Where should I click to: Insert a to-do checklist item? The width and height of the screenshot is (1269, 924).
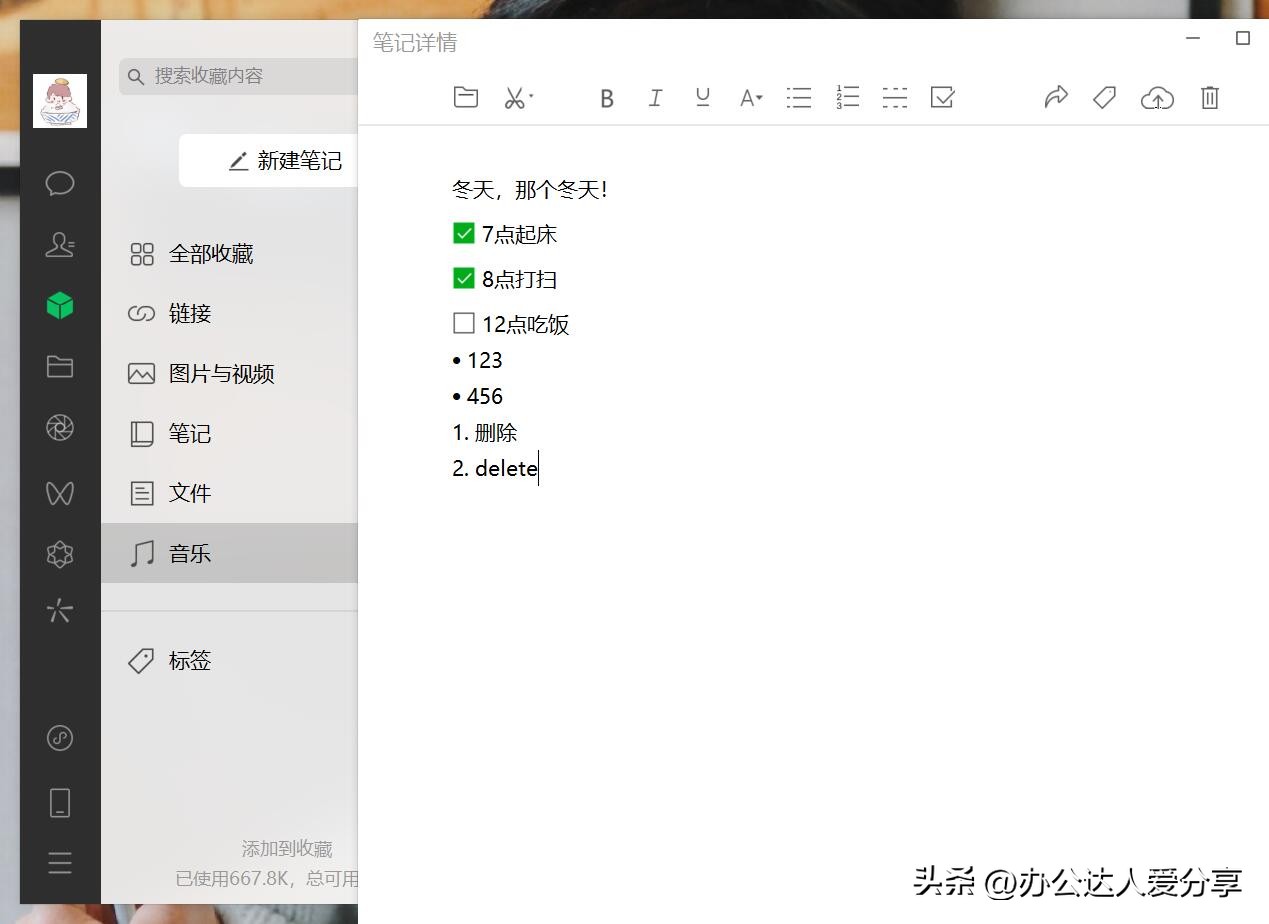(x=941, y=97)
